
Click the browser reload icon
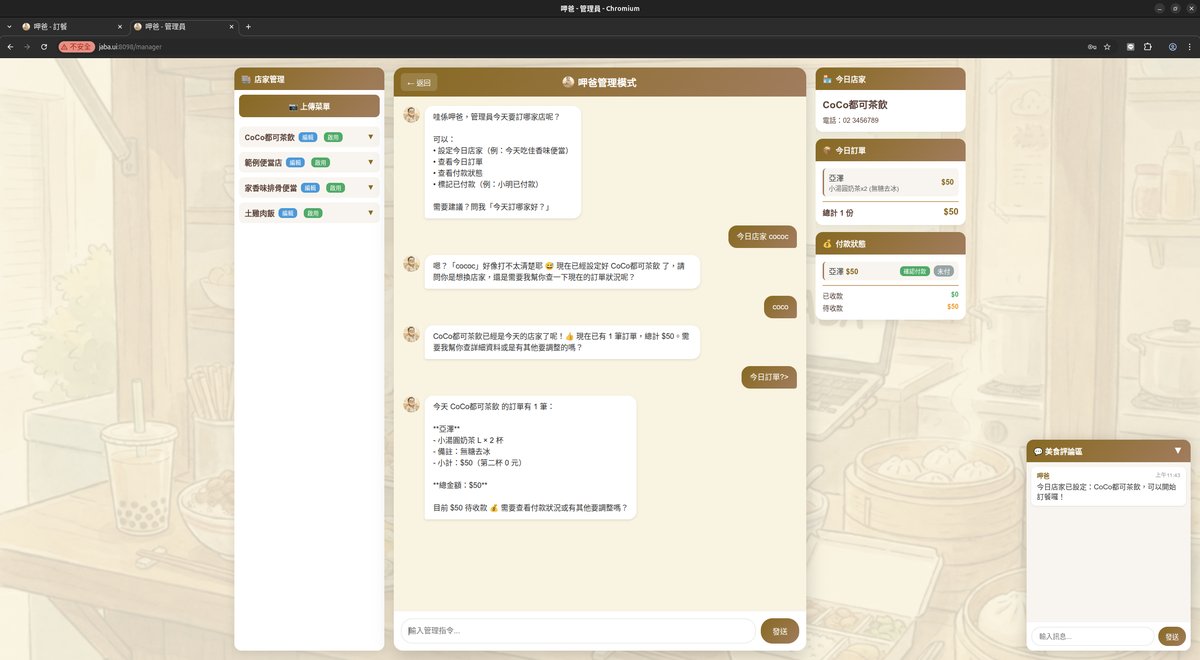click(43, 47)
